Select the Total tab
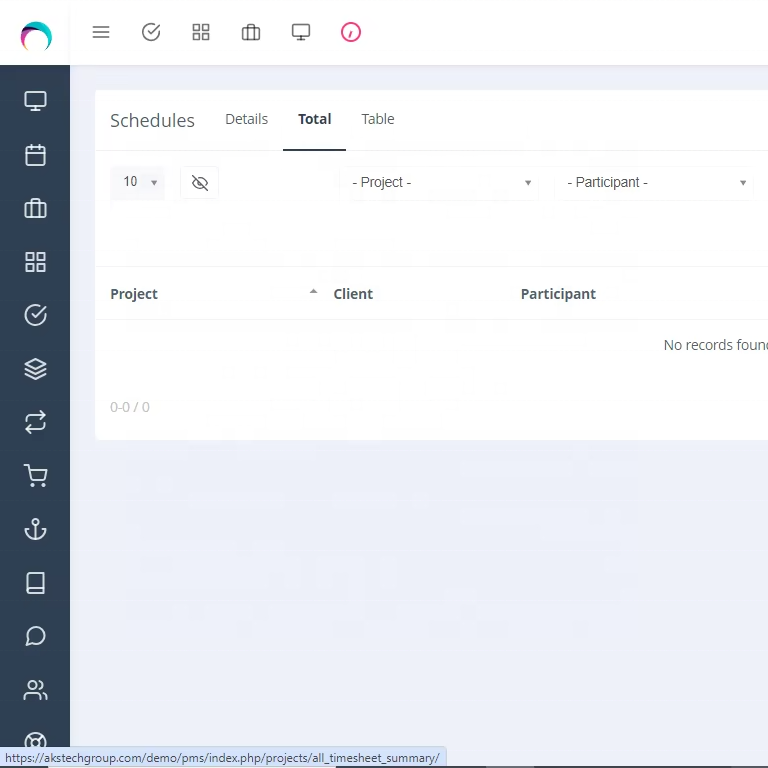Viewport: 768px width, 768px height. [314, 119]
